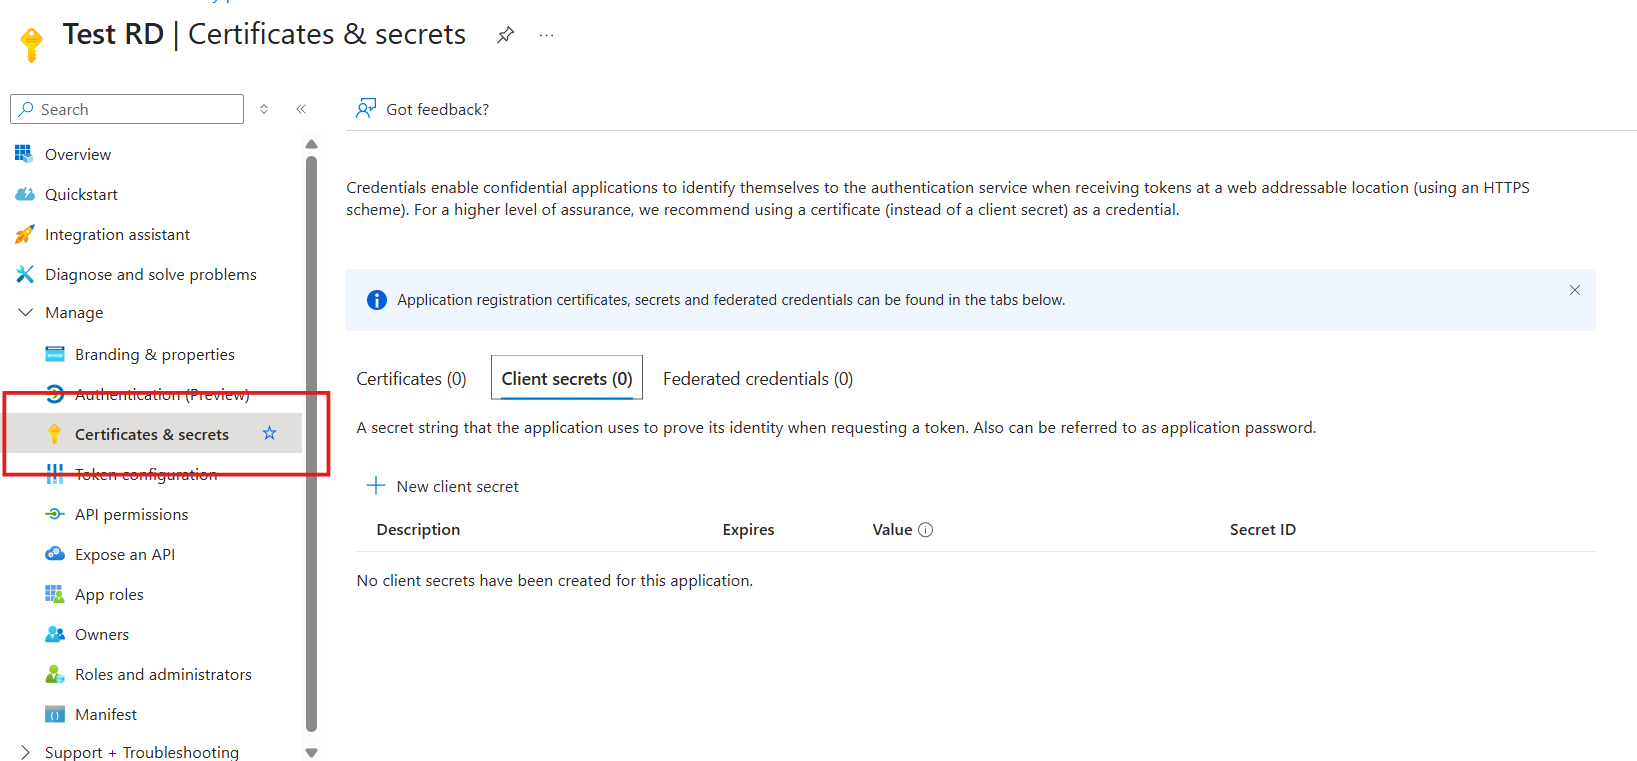The image size is (1637, 761).
Task: Collapse the Manage section chevron
Action: (x=26, y=313)
